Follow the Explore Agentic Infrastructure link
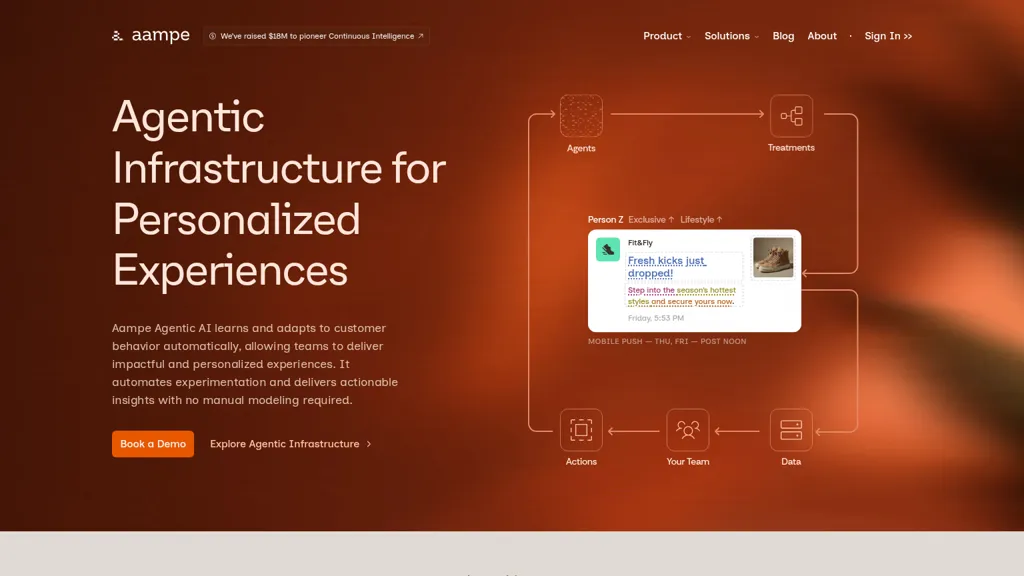Image resolution: width=1024 pixels, height=576 pixels. [291, 444]
